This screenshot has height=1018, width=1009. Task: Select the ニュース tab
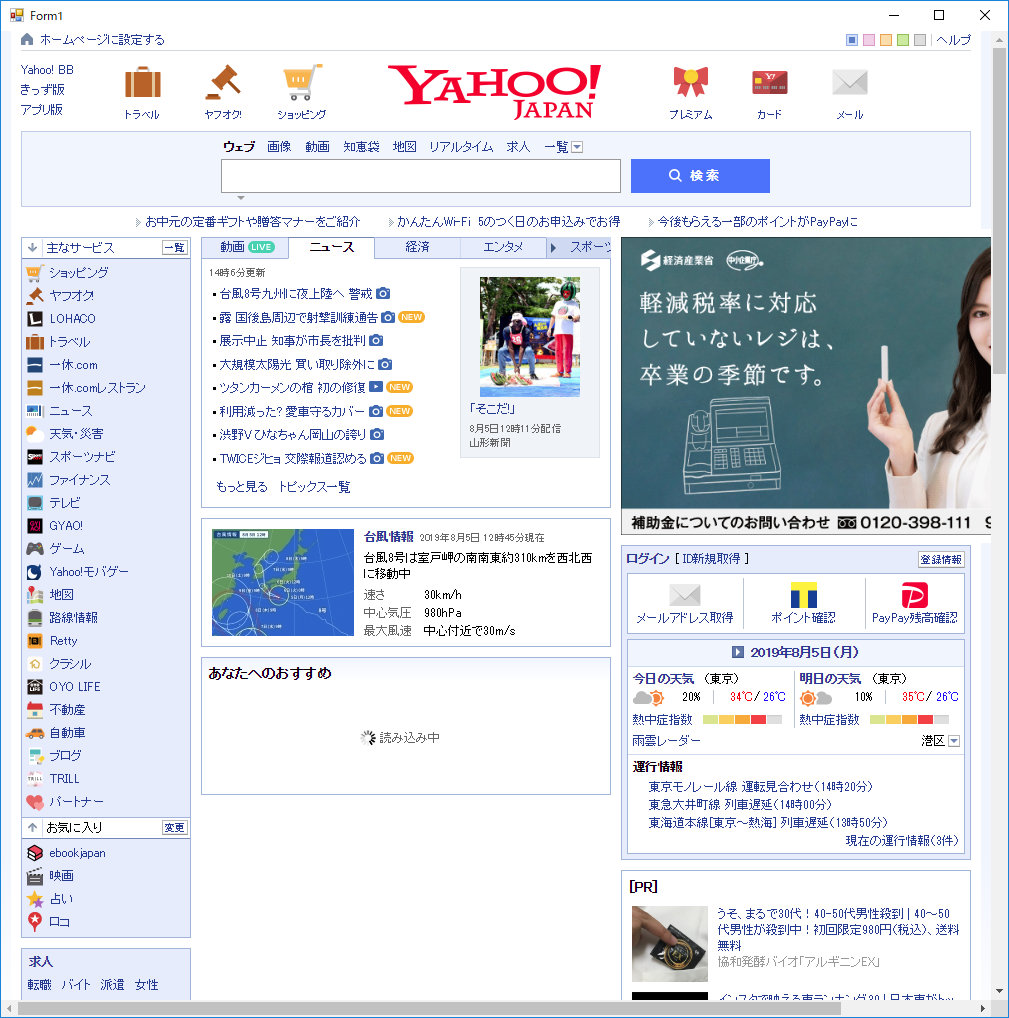point(332,247)
